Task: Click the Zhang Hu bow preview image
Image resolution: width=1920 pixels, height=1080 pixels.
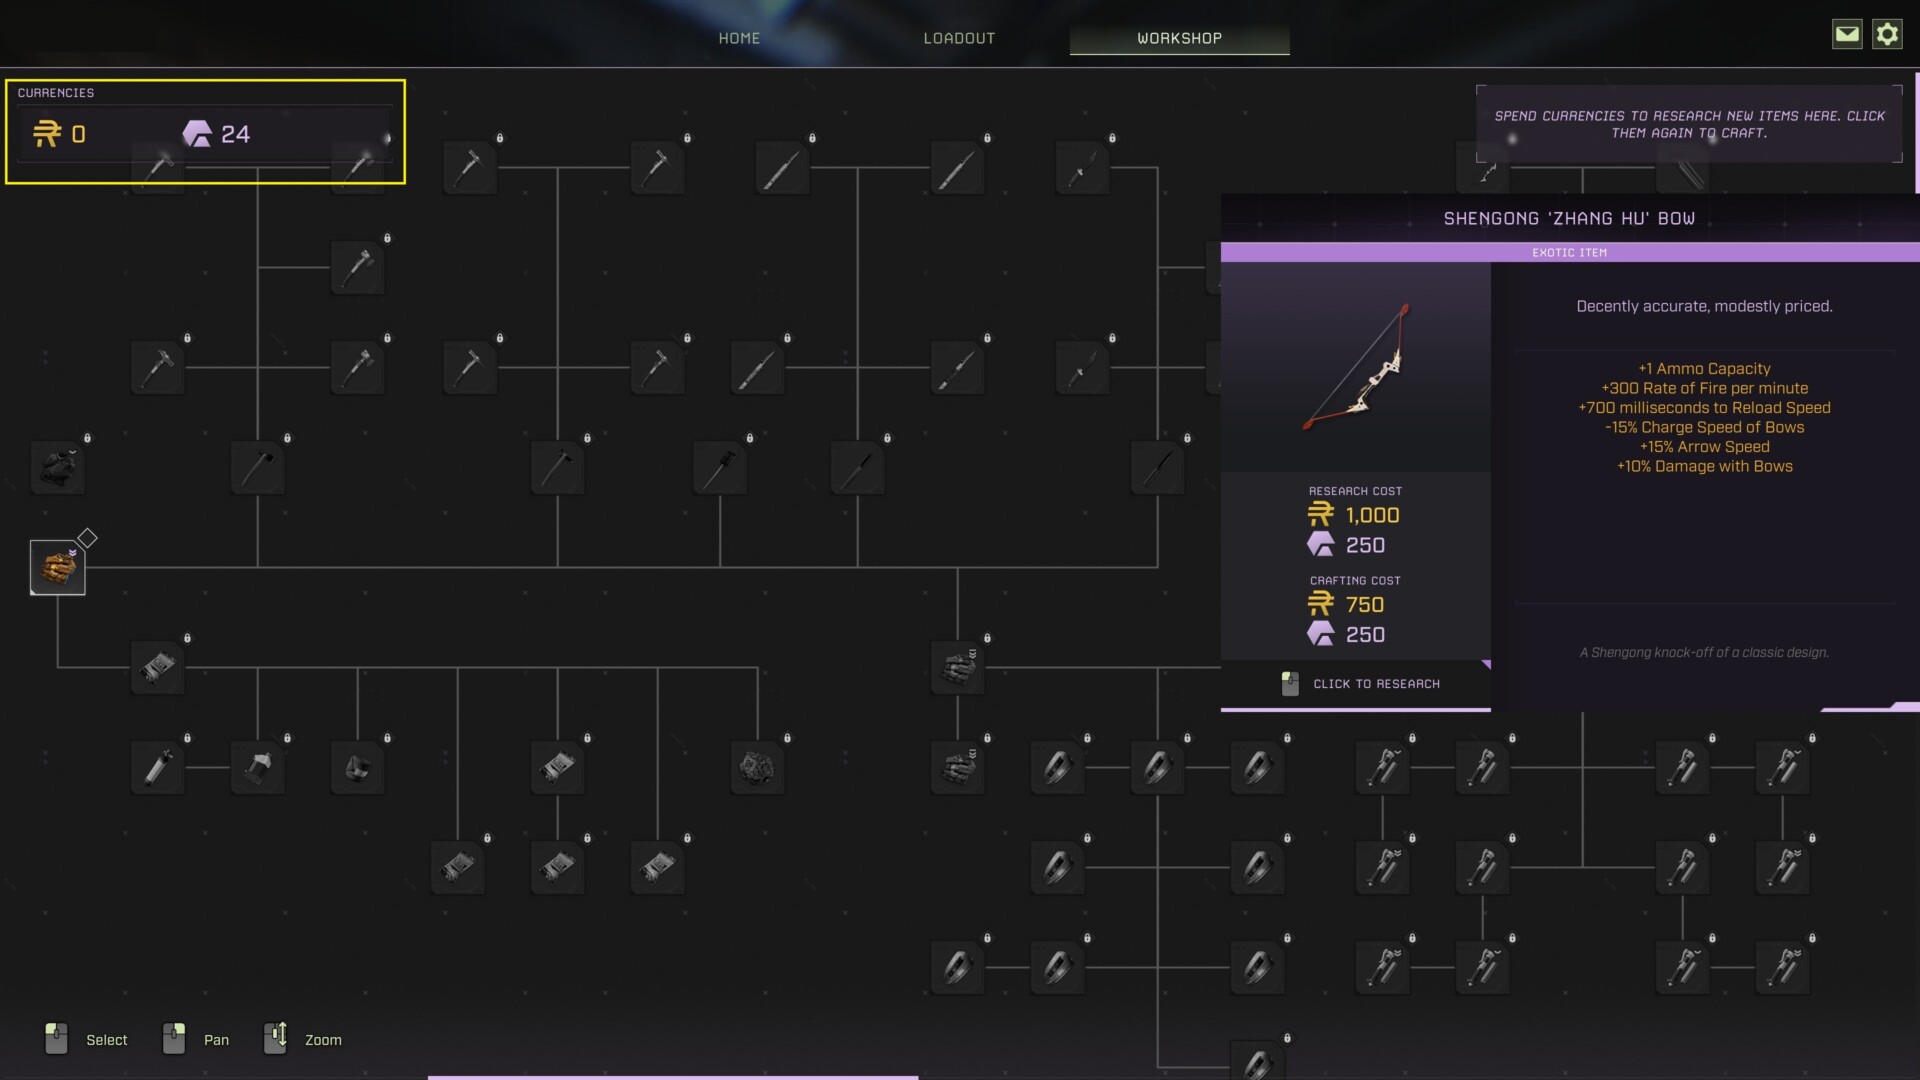Action: (1356, 367)
